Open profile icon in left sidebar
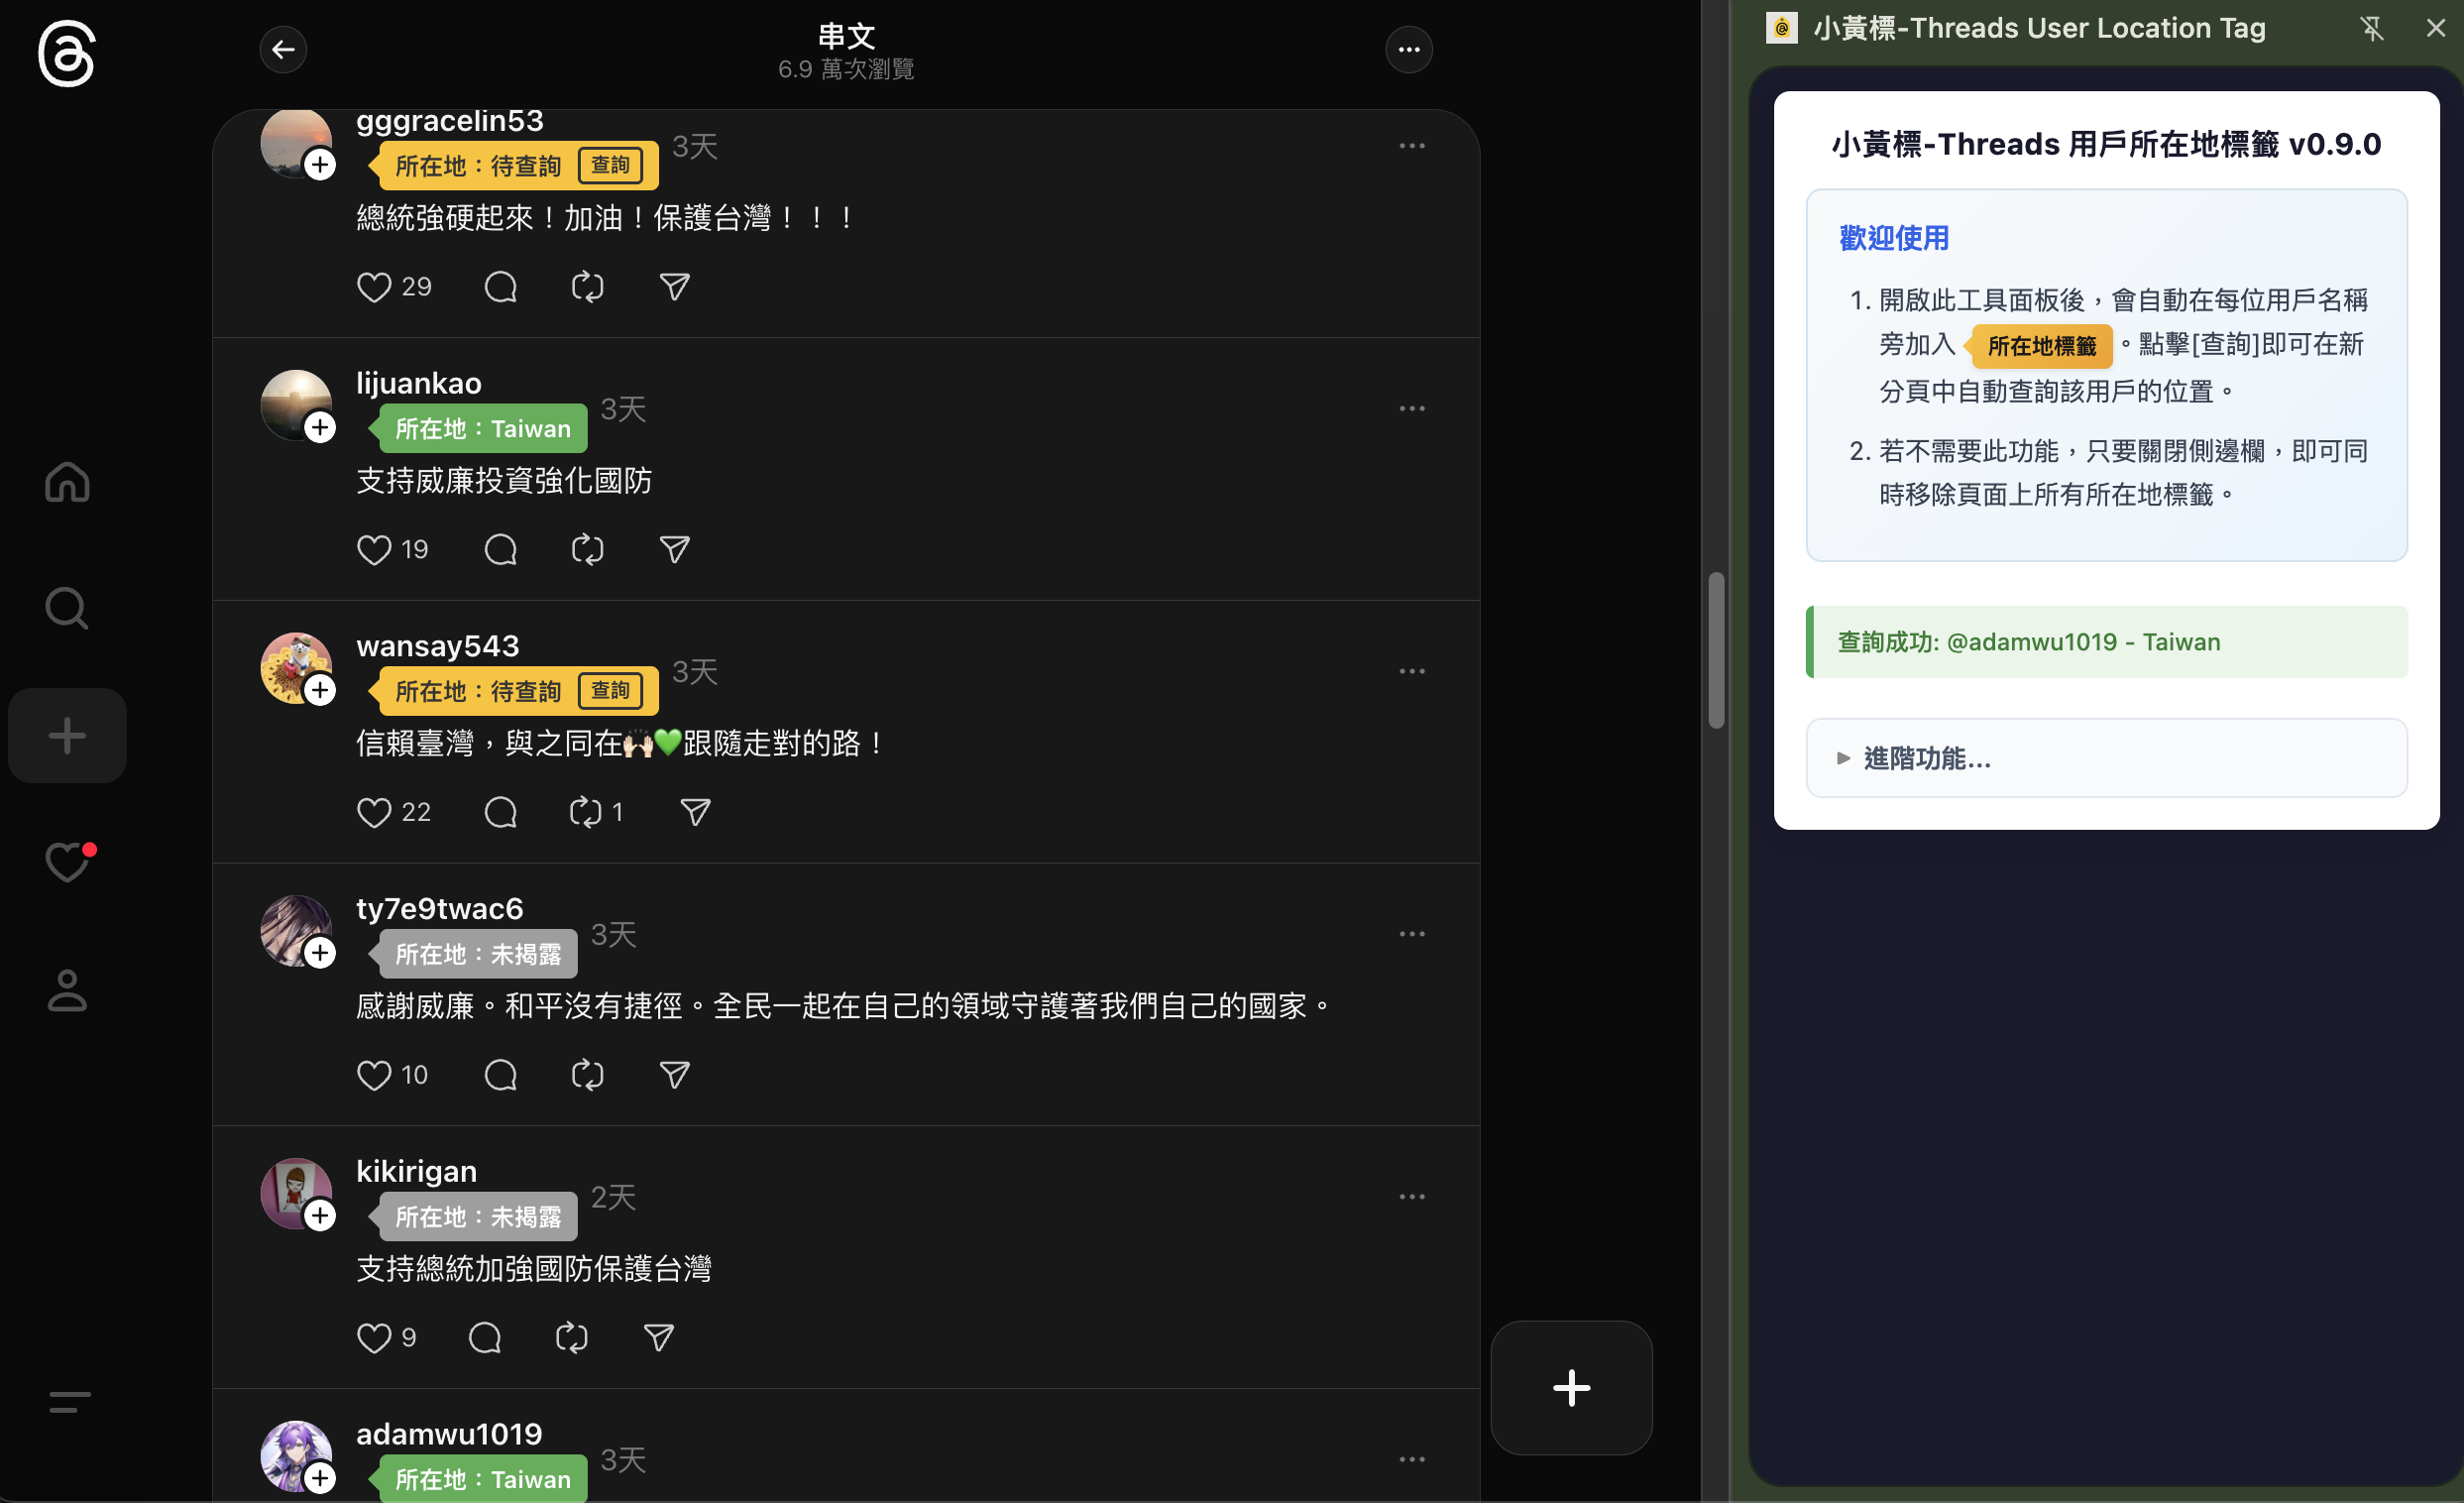This screenshot has height=1503, width=2464. tap(67, 990)
